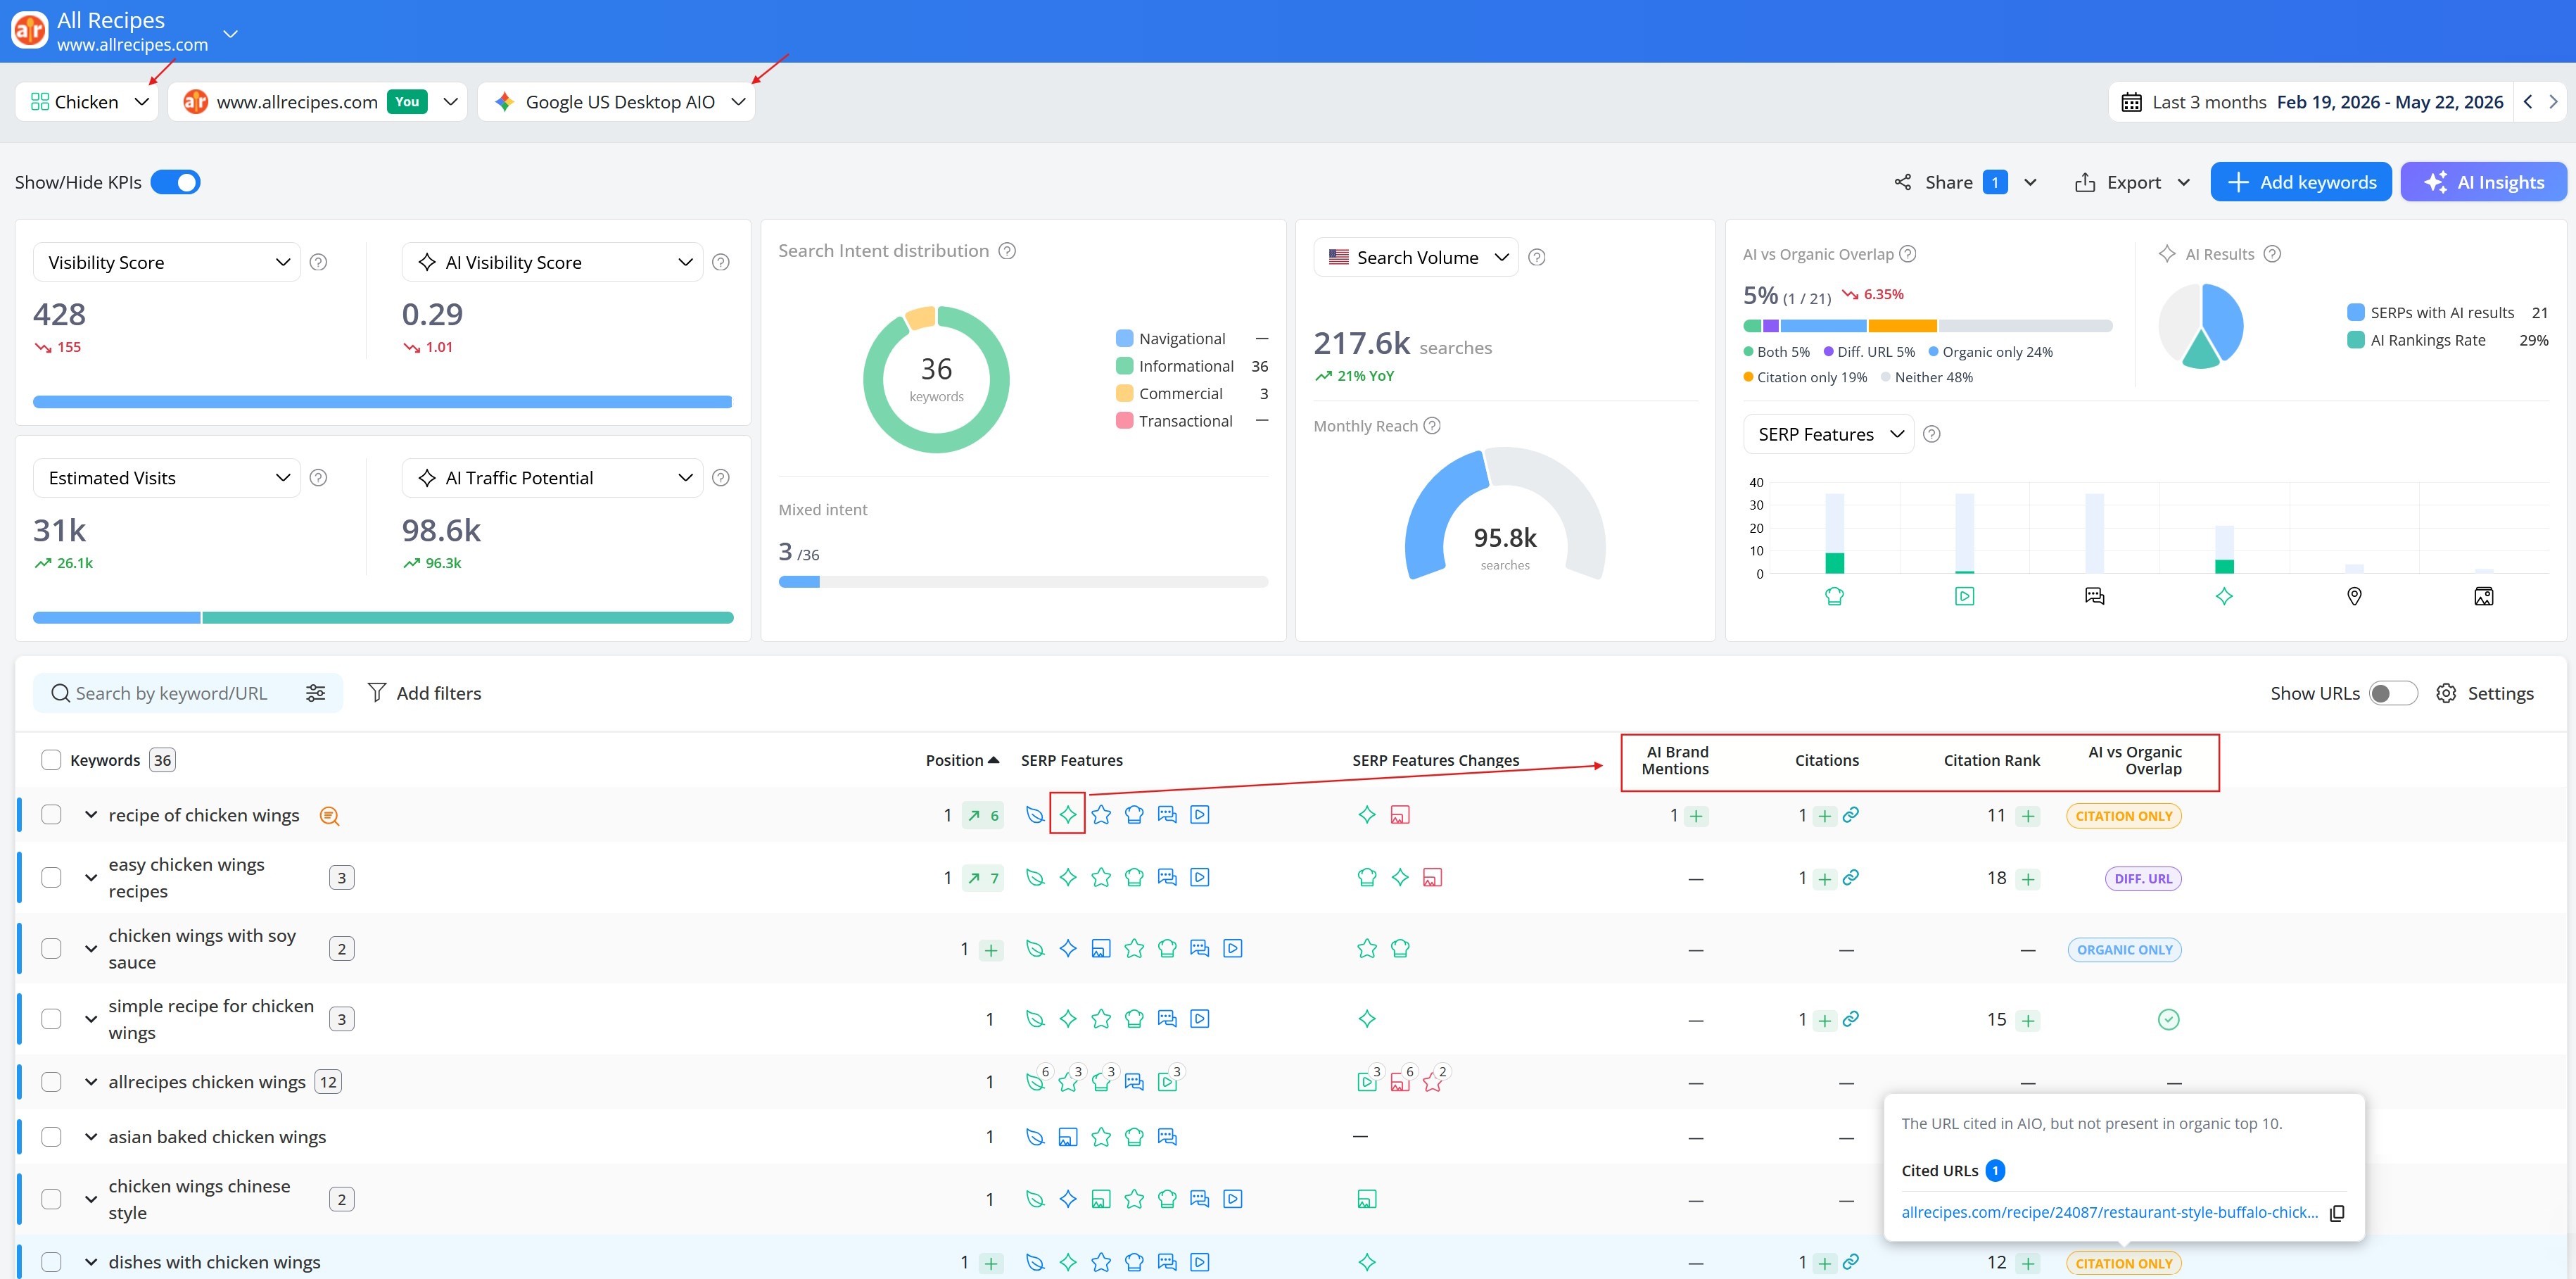Check the chicken wings with soy sauce row
Image resolution: width=2576 pixels, height=1279 pixels.
tap(51, 948)
